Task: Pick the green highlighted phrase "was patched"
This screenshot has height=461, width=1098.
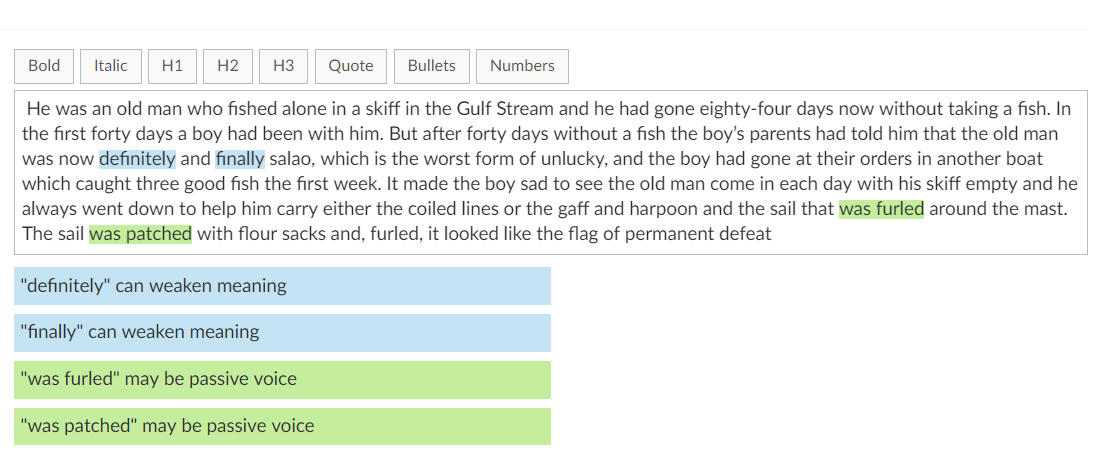Action: (140, 233)
